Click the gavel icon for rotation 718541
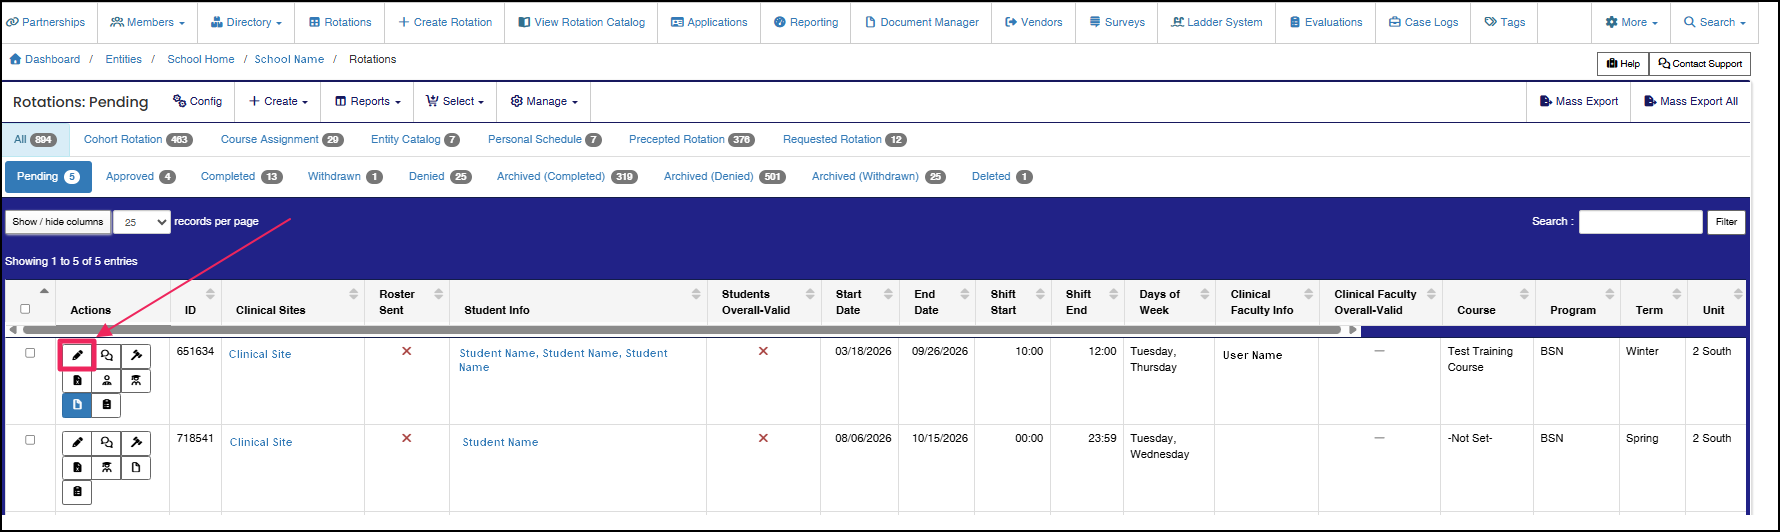Viewport: 1780px width, 532px height. (x=136, y=442)
